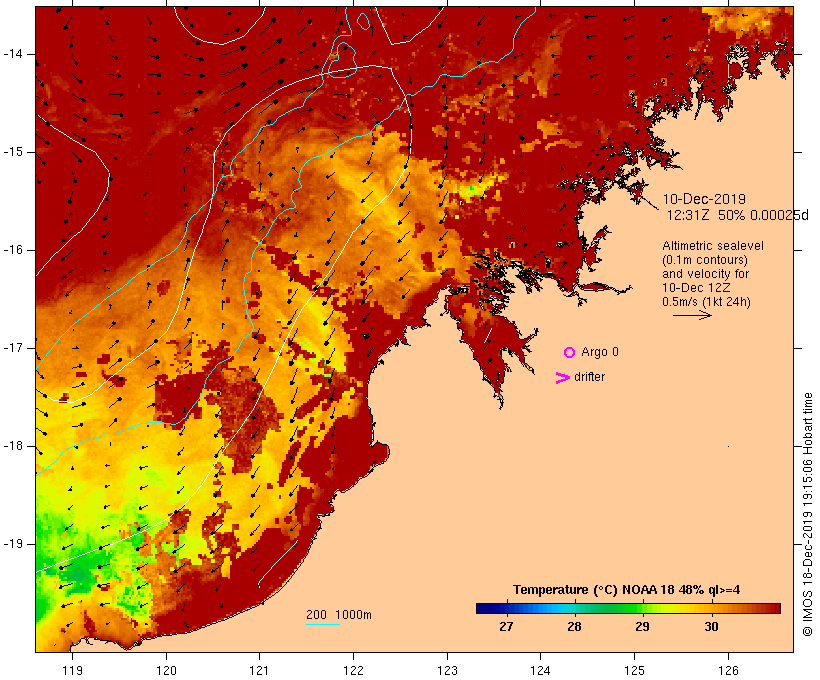Click the longitude axis label 120
Viewport: 820px width, 680px height.
pyautogui.click(x=166, y=670)
